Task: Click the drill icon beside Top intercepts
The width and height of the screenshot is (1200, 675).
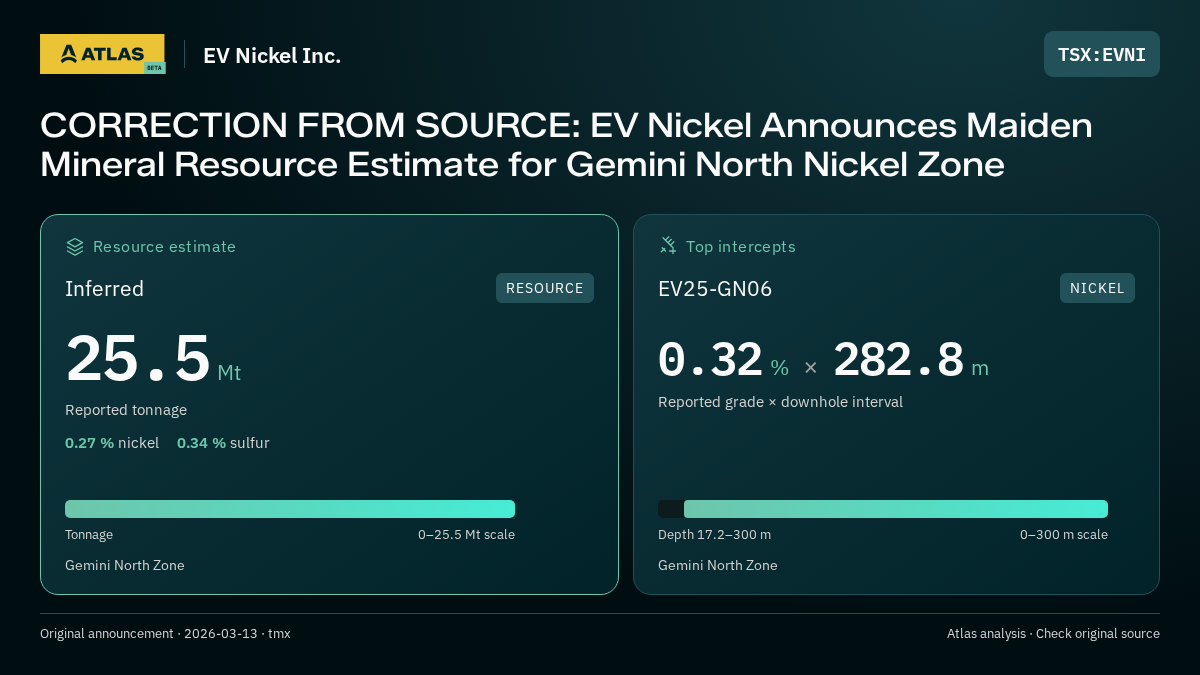Action: click(668, 246)
